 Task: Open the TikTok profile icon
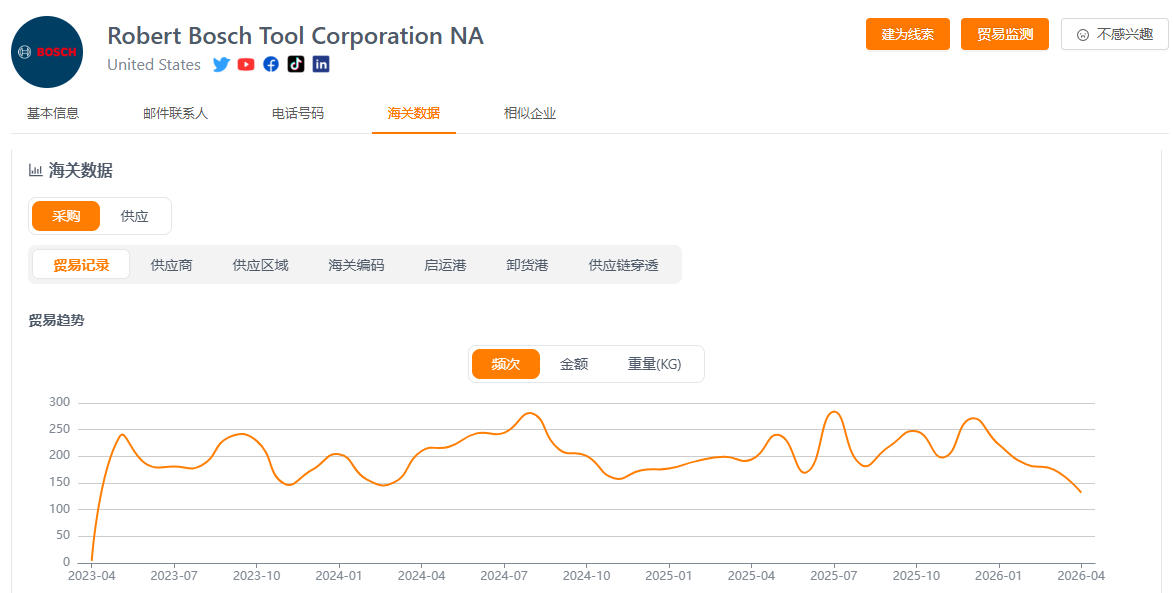click(296, 64)
